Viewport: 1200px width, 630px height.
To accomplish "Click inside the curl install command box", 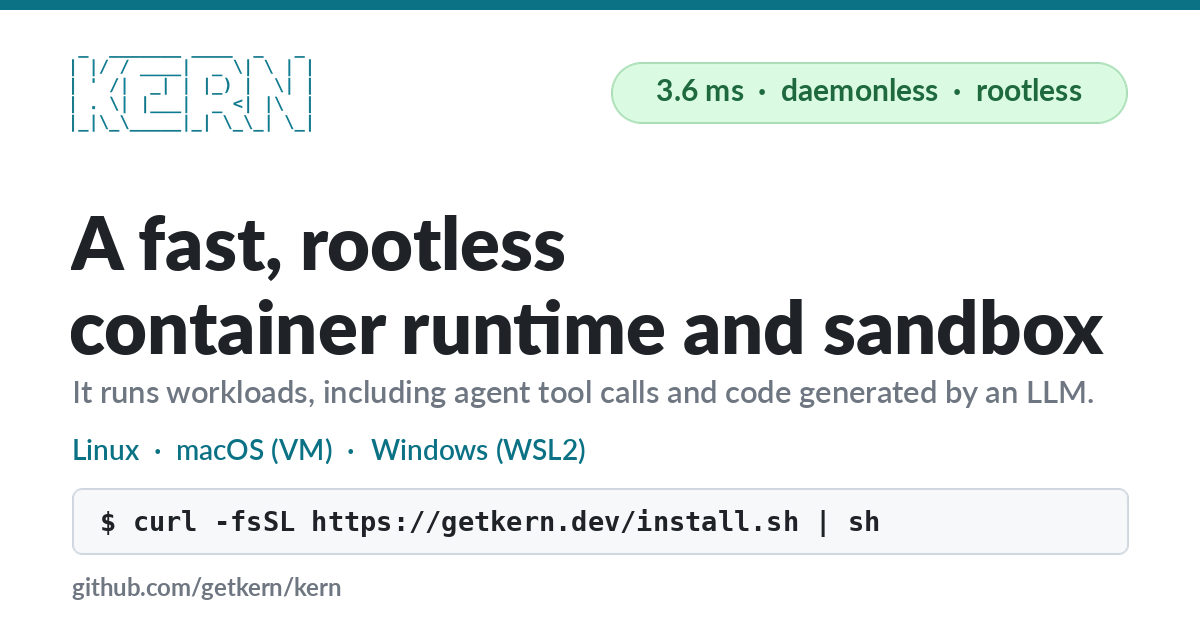I will (x=600, y=521).
